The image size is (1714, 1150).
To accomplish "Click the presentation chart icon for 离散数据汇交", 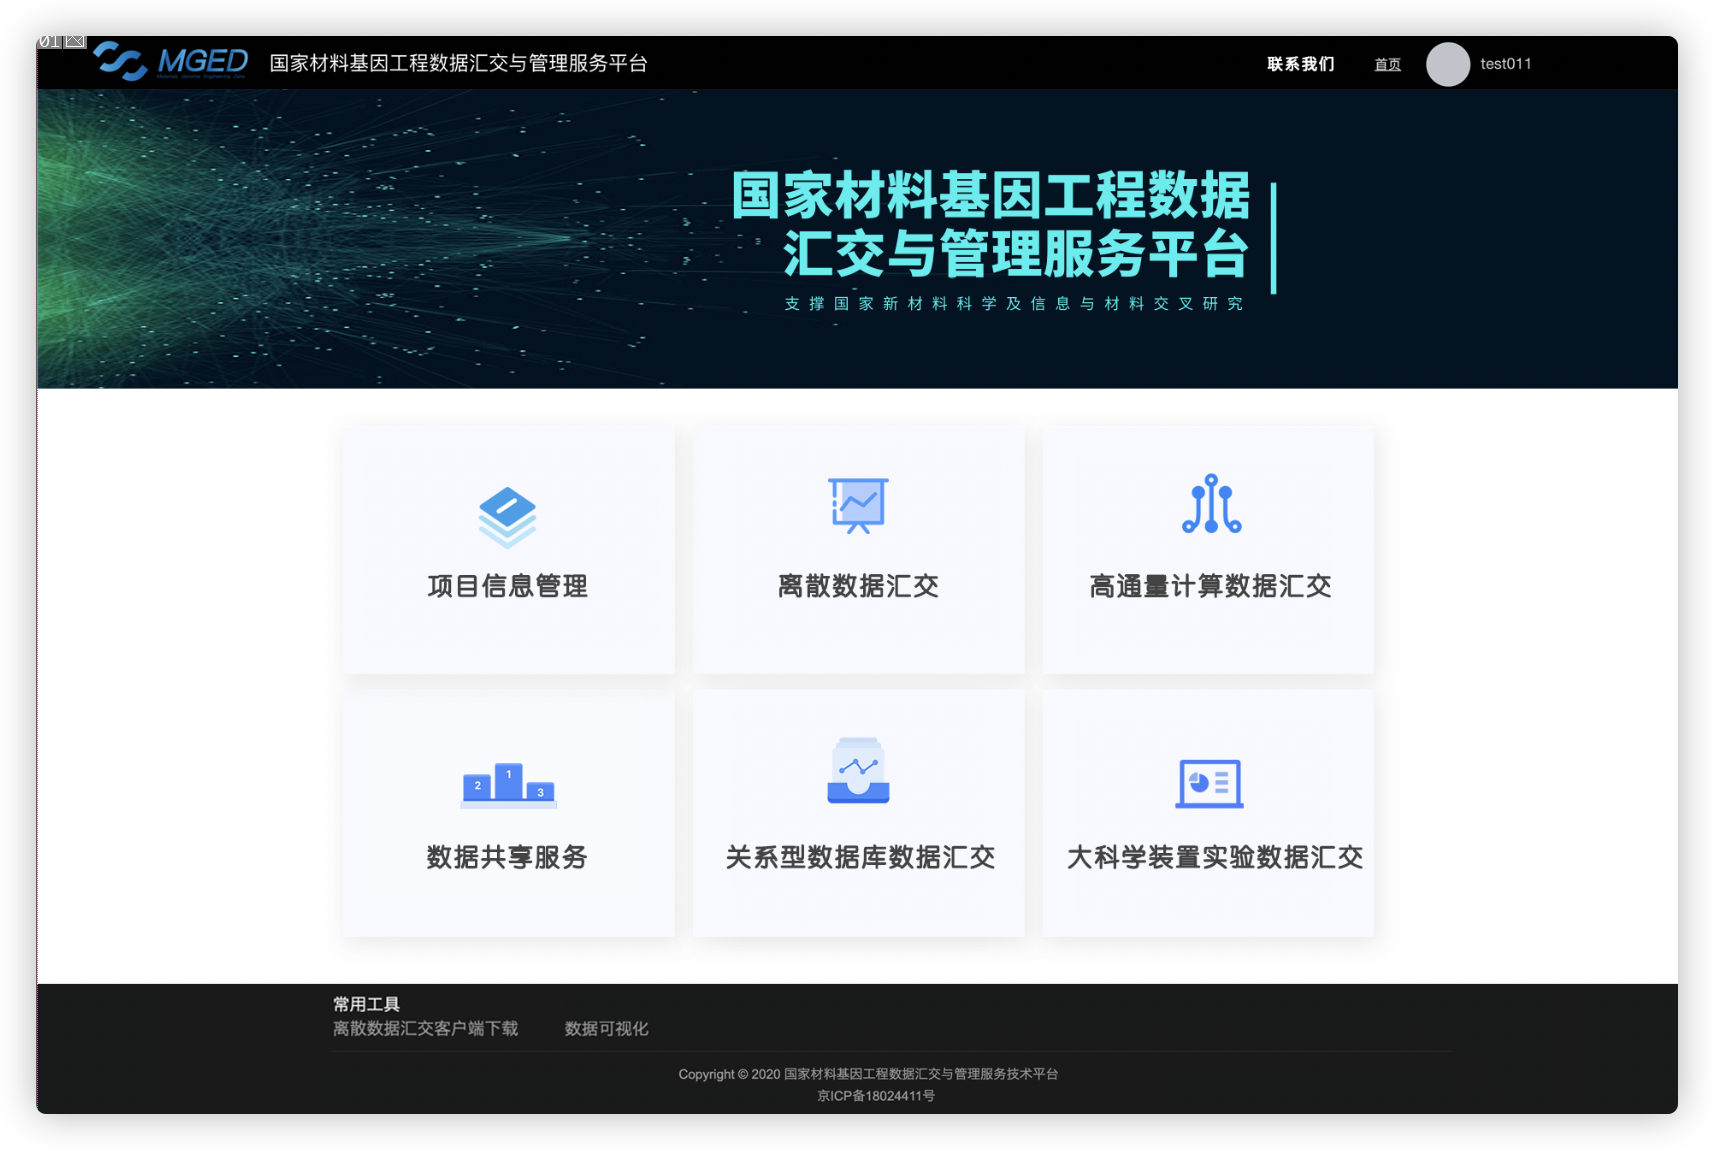I will pyautogui.click(x=858, y=505).
